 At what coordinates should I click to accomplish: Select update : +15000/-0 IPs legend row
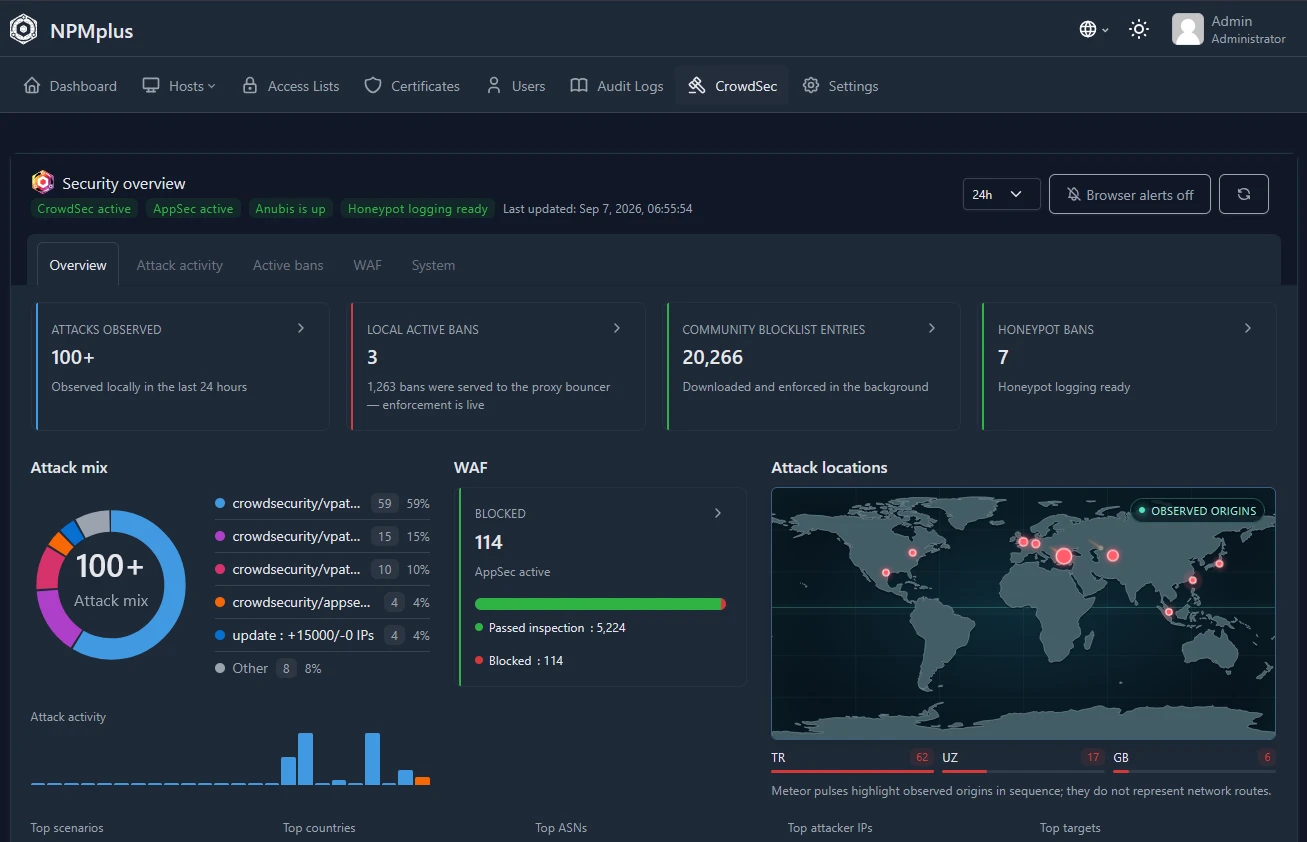tap(322, 636)
